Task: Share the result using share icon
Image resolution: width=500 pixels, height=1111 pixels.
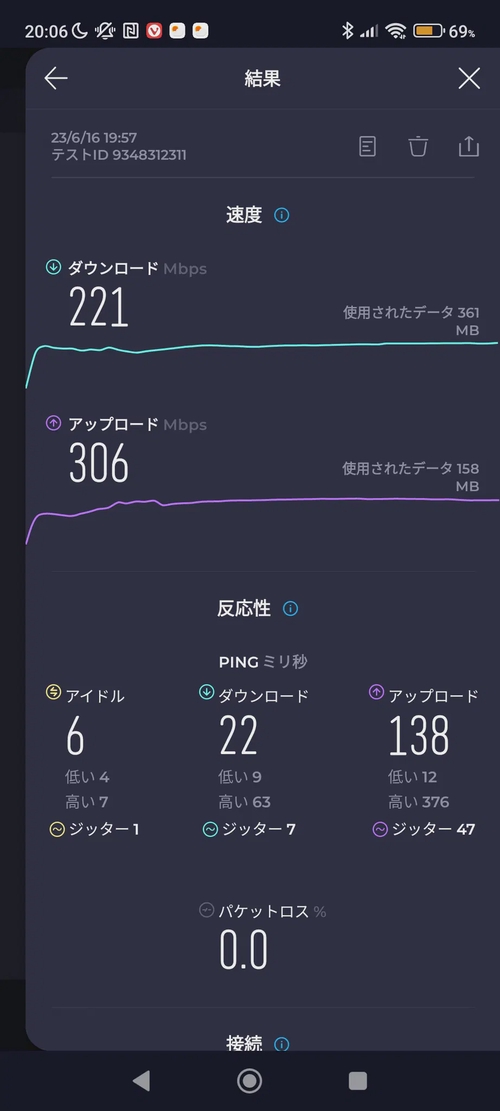Action: (469, 147)
